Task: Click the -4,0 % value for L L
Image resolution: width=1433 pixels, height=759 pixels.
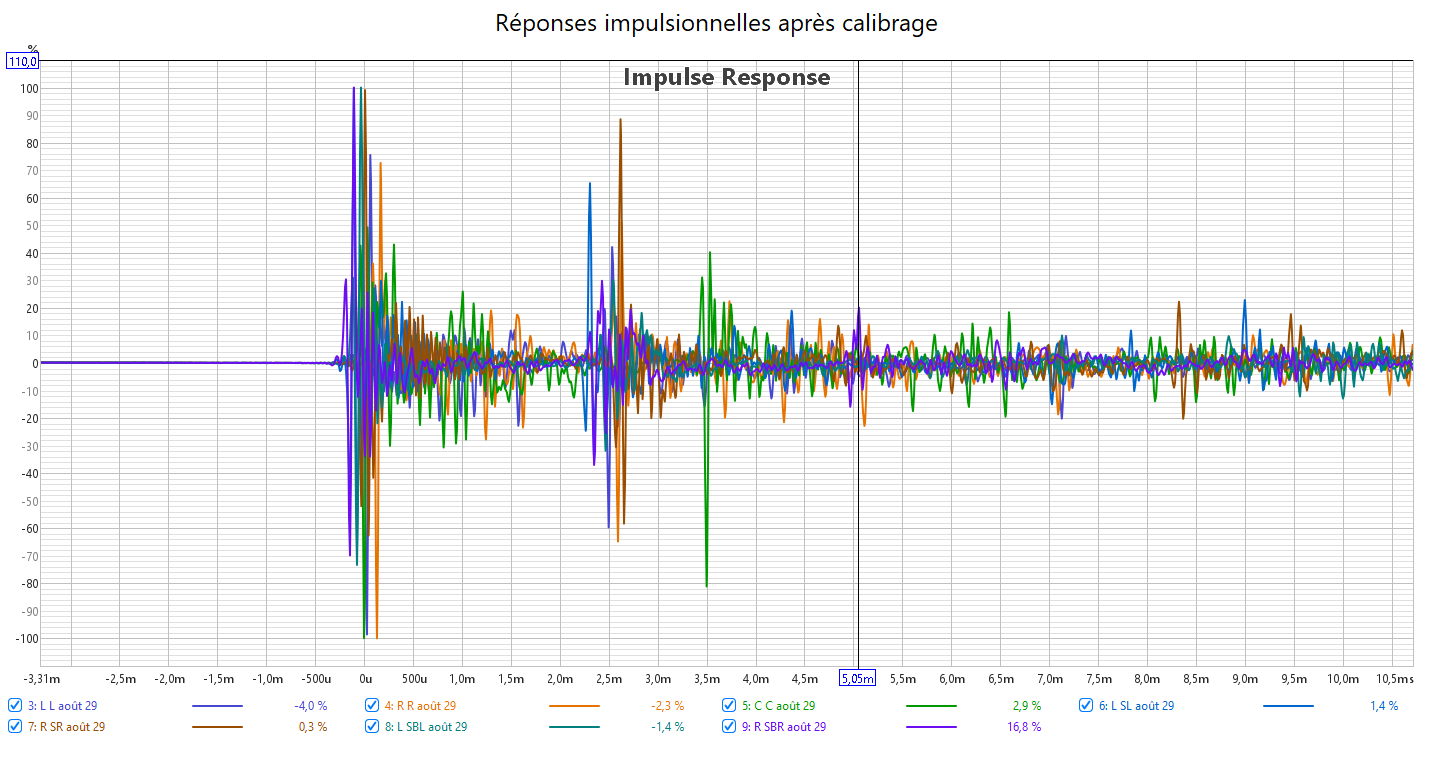Action: click(310, 706)
